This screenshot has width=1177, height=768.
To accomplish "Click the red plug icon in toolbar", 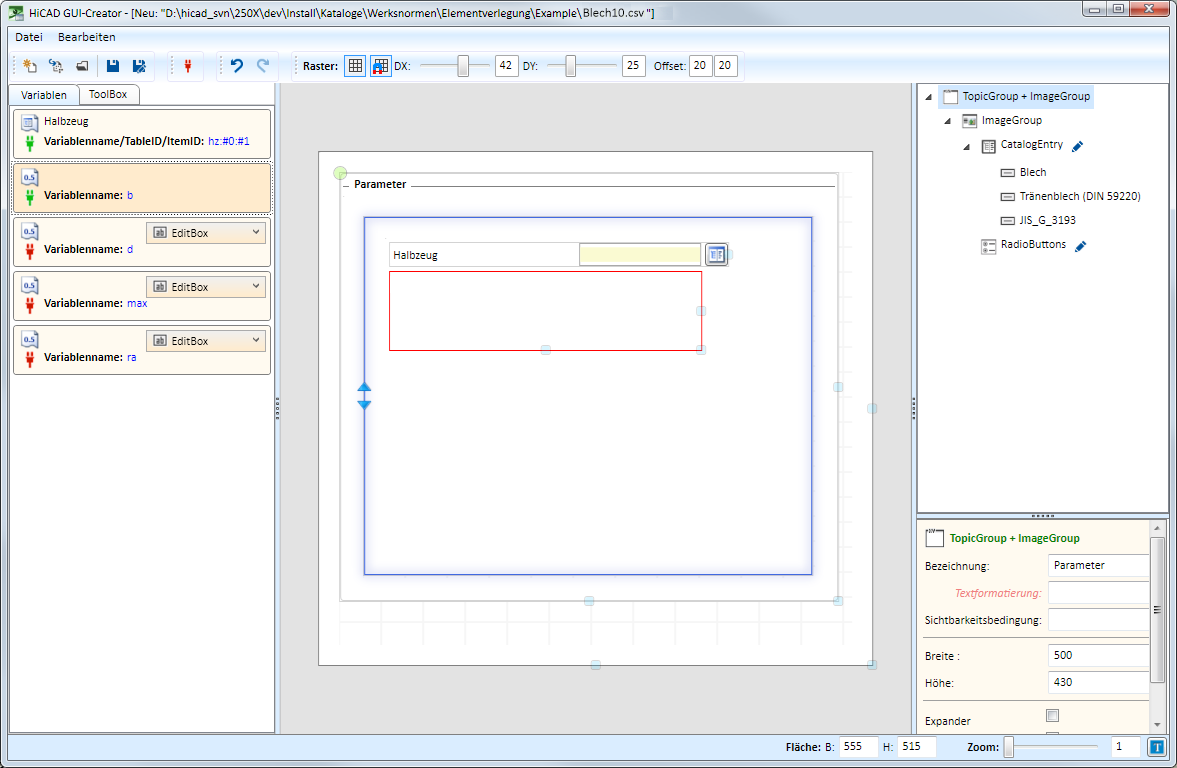I will (187, 66).
